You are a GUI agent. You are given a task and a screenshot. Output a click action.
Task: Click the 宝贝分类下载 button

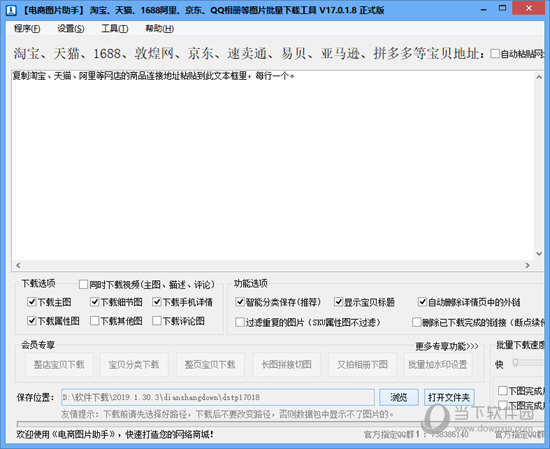(x=134, y=365)
